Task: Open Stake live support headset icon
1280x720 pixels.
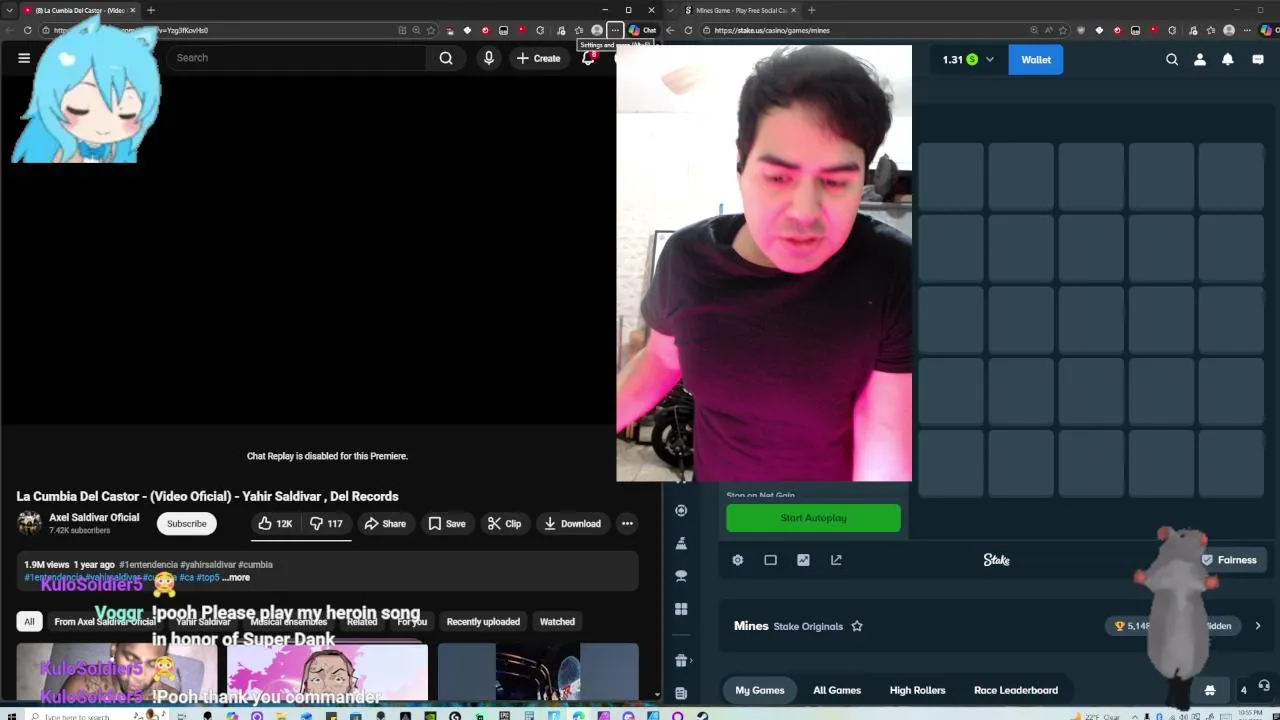Action: 1264,685
